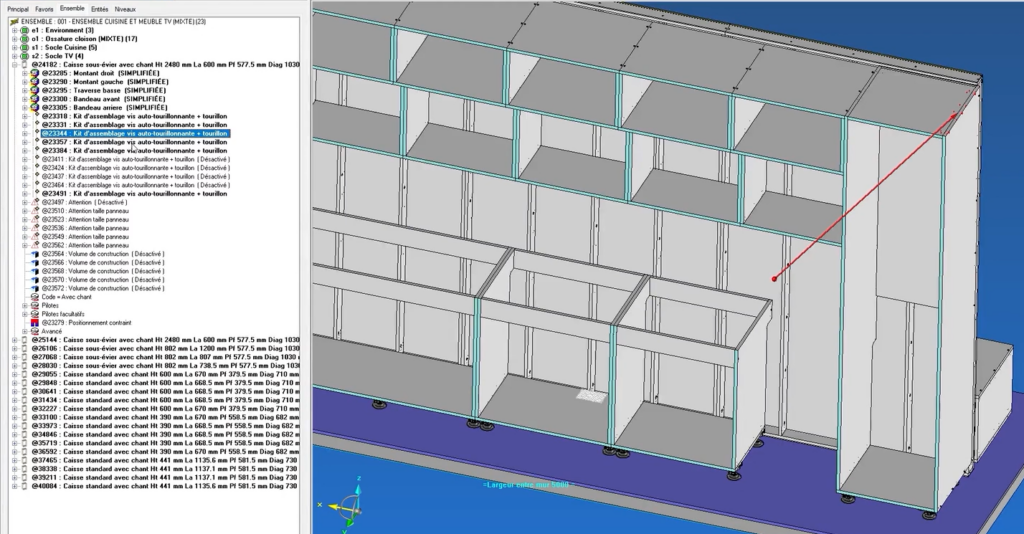Expand the @29055 Caisse standard node
1024x534 pixels.
(x=14, y=374)
